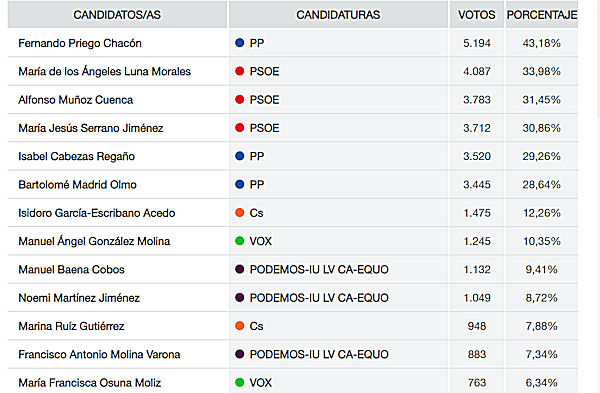Click Francisco Antonio Molina Varona row

[293, 354]
